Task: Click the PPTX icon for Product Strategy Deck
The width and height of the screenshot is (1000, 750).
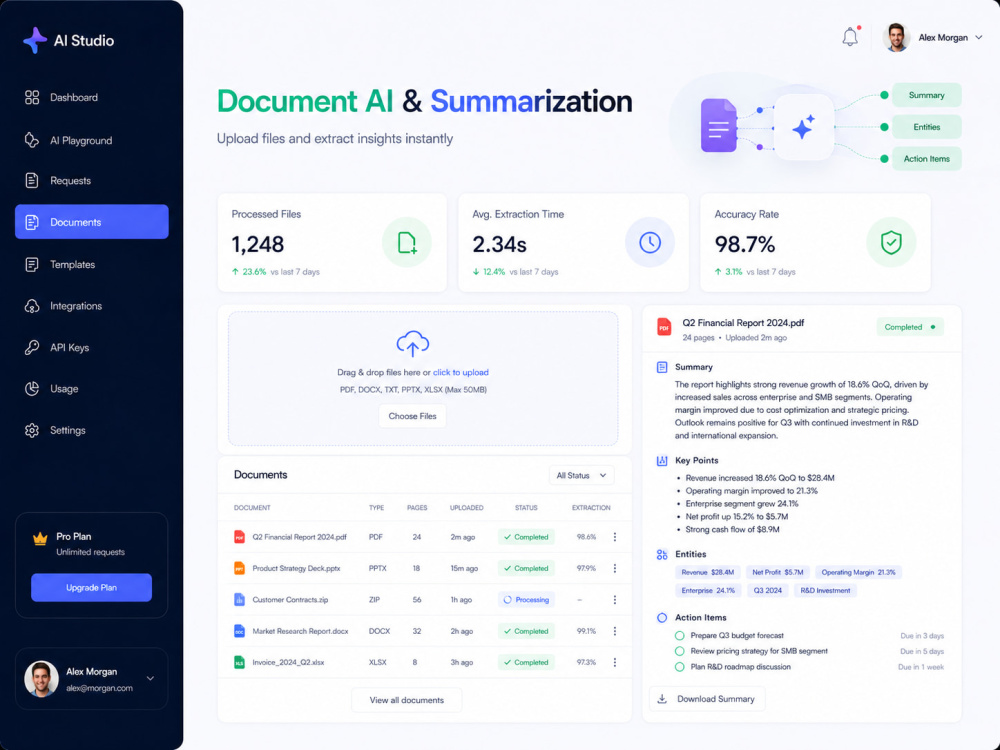Action: pyautogui.click(x=239, y=568)
